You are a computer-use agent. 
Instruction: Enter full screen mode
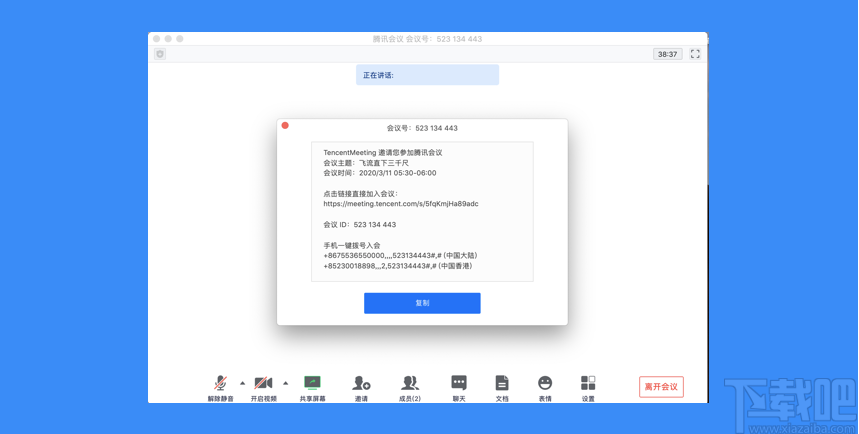point(695,54)
